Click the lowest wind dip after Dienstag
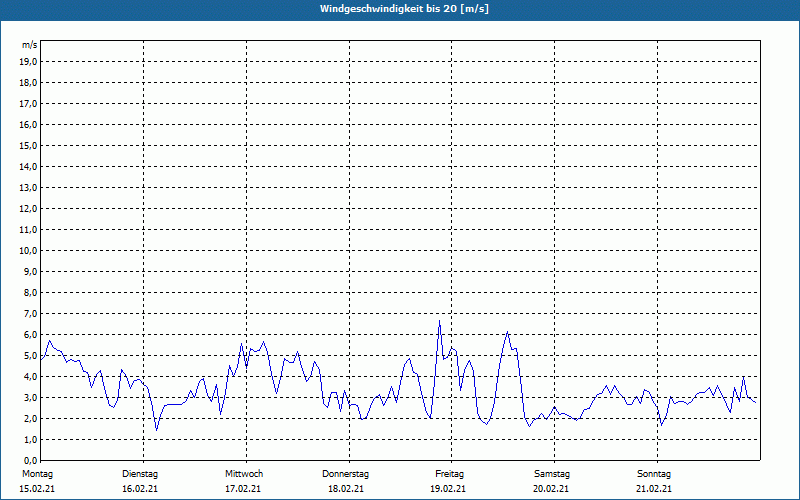 (x=157, y=430)
